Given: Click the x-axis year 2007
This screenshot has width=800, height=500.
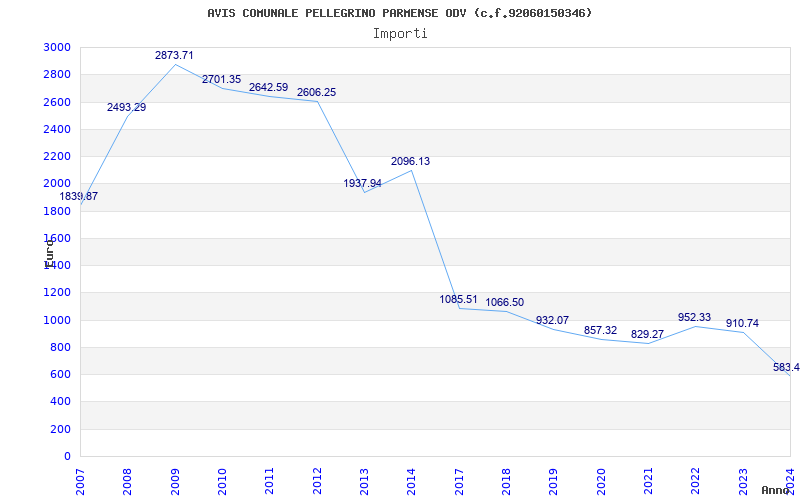Looking at the screenshot, I should pyautogui.click(x=80, y=482).
